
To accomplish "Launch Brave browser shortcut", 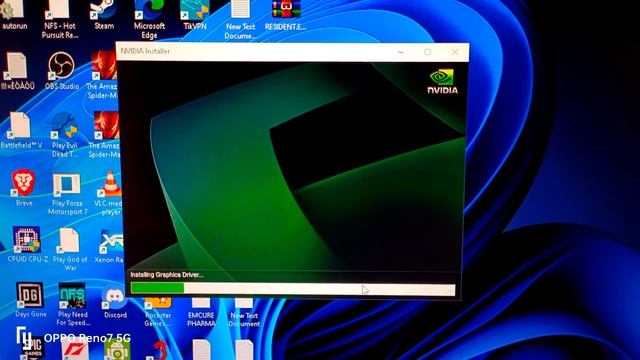I will pyautogui.click(x=24, y=188).
